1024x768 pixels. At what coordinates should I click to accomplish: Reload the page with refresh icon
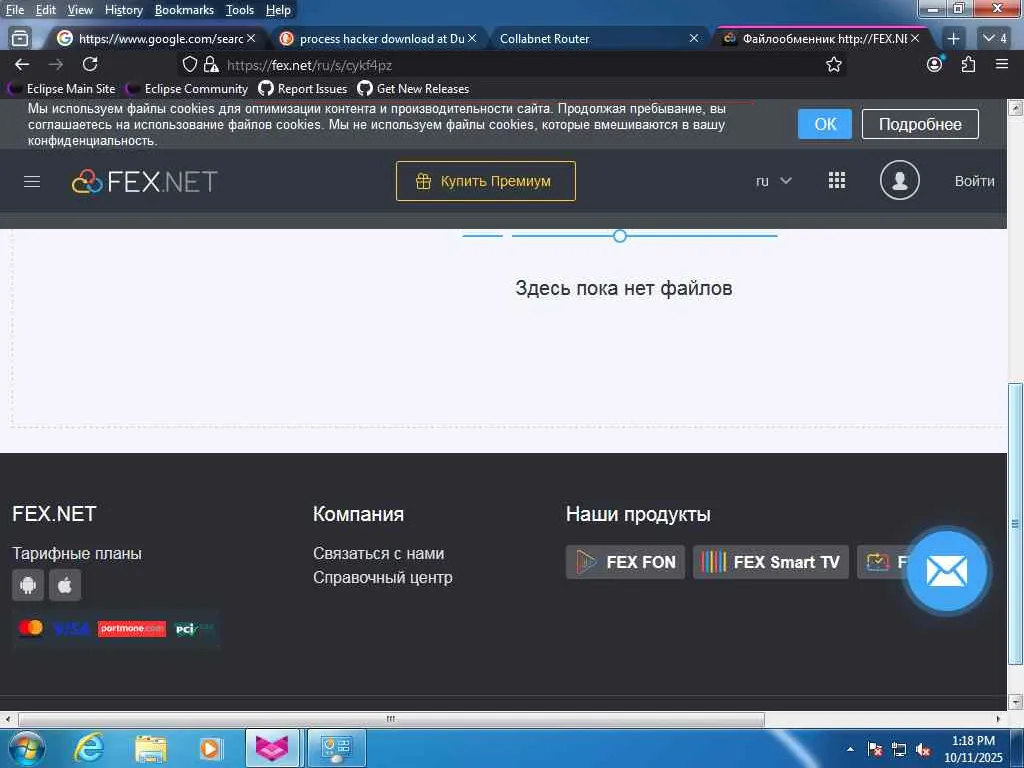89,64
